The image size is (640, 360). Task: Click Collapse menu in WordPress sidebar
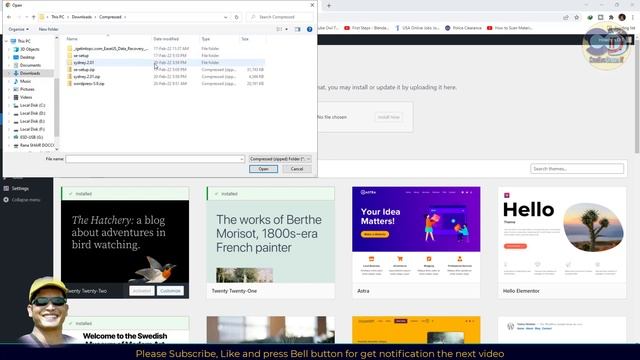coord(22,200)
